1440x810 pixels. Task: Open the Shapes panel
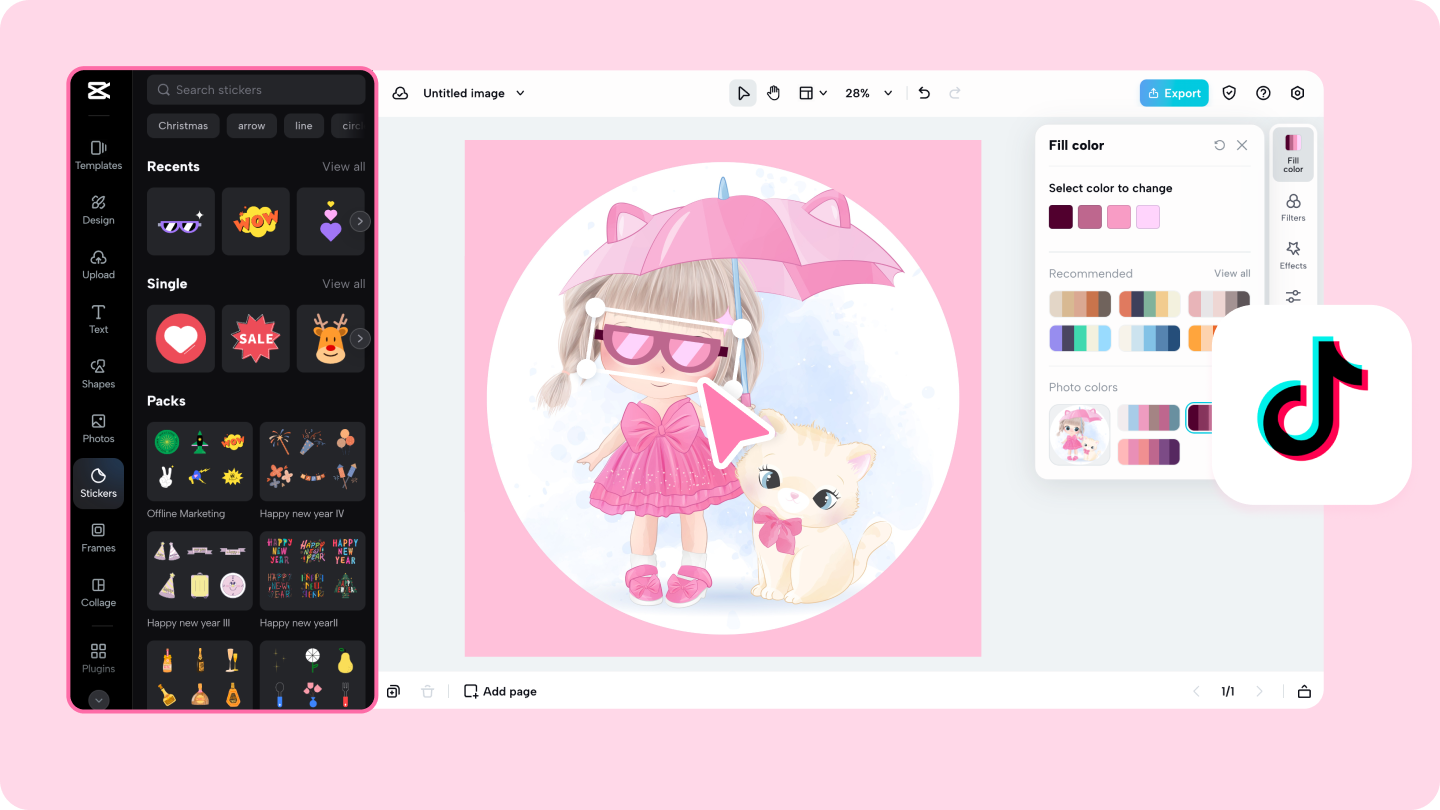pos(98,374)
